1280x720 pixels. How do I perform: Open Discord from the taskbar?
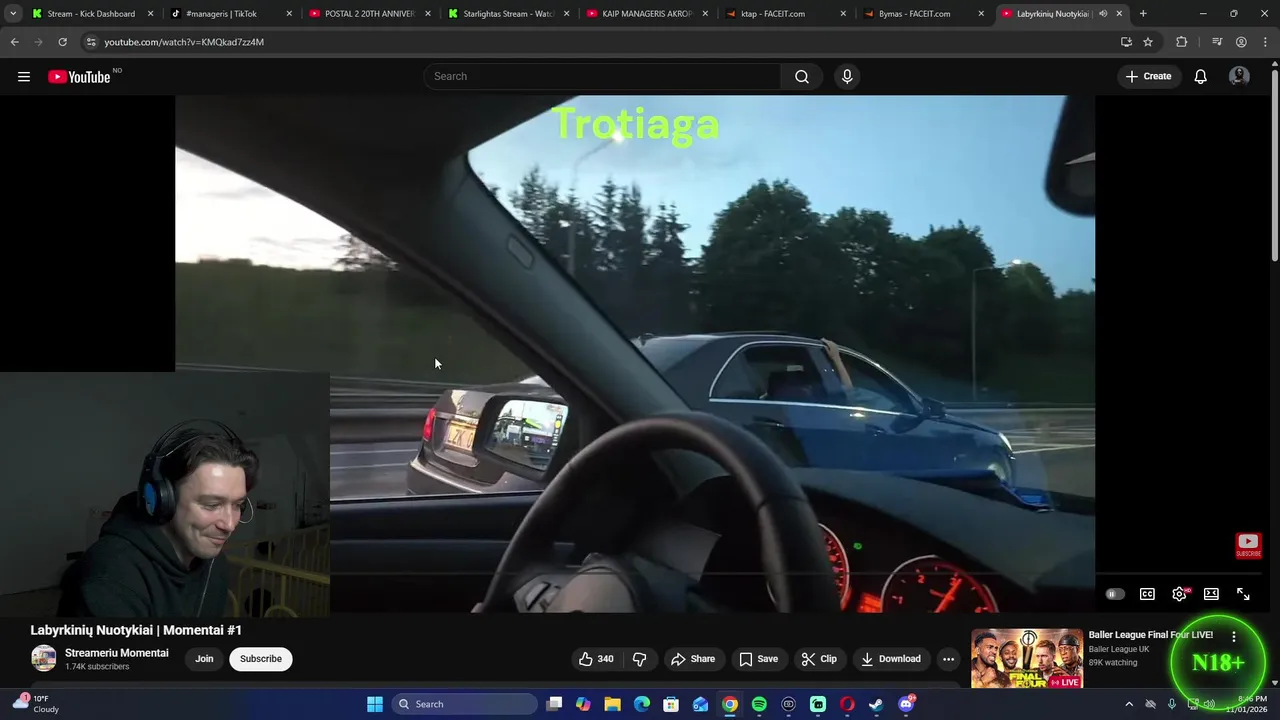pos(906,704)
